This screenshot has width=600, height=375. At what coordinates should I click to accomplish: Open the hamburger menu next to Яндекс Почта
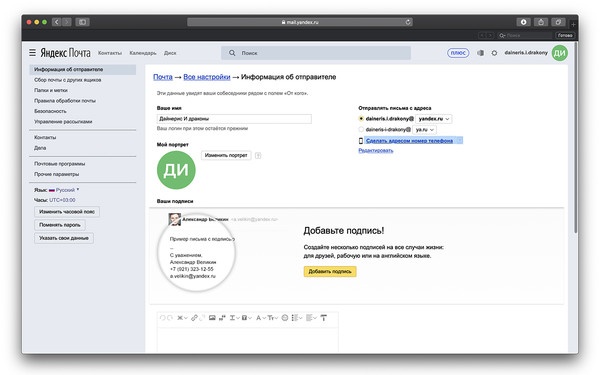point(33,53)
